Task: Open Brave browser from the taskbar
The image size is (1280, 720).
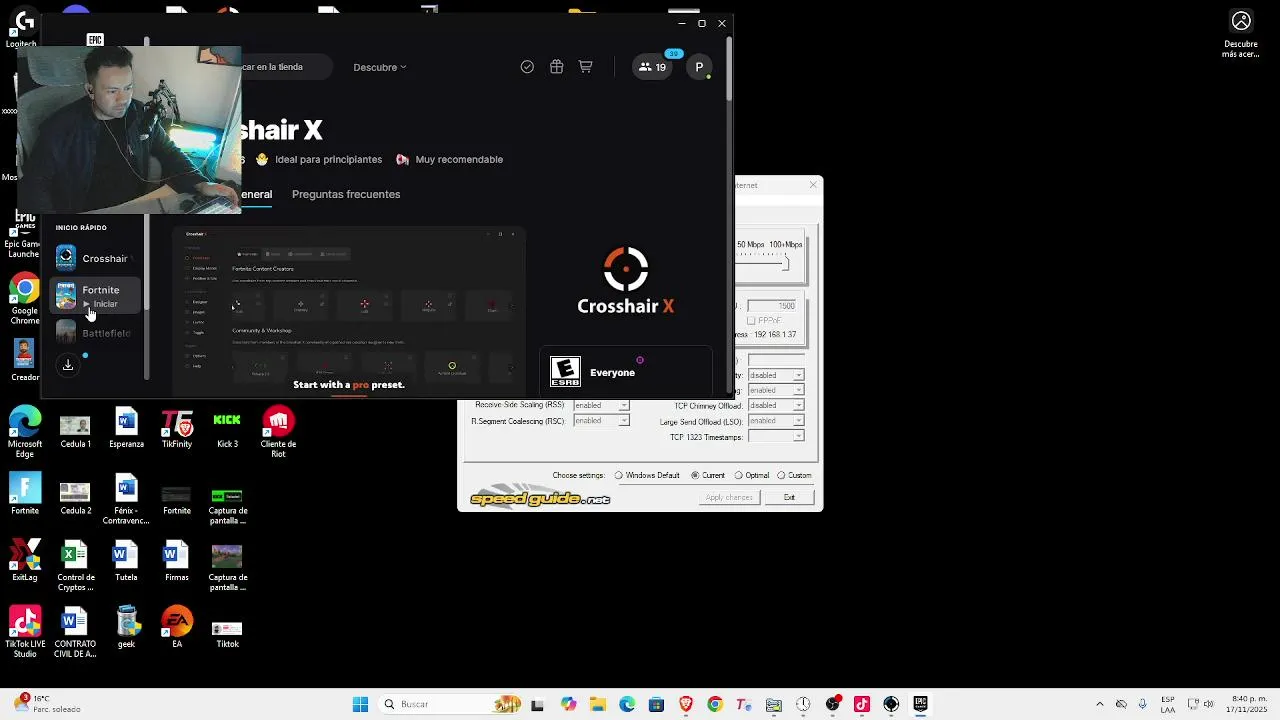Action: point(686,704)
